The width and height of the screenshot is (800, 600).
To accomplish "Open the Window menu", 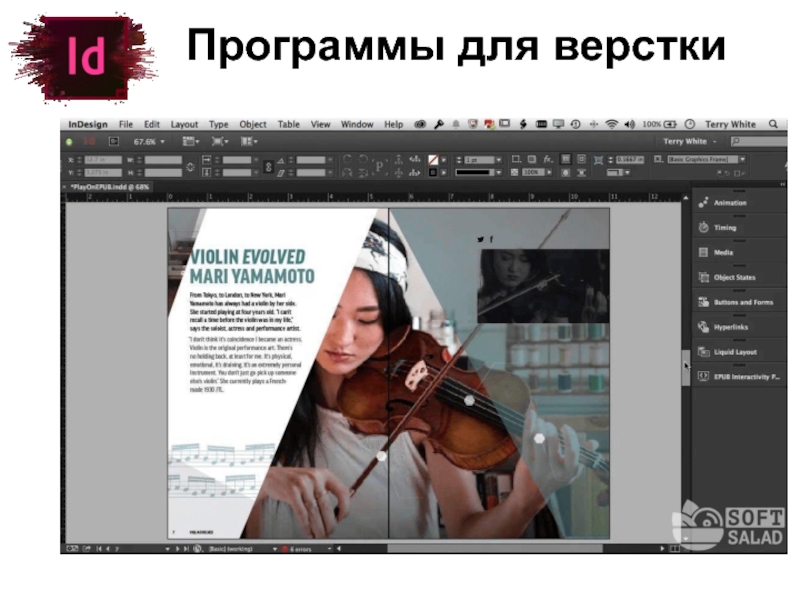I will pyautogui.click(x=356, y=124).
